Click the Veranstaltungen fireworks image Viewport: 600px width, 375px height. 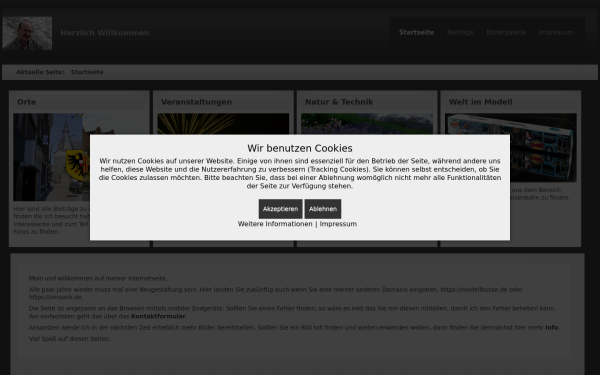(x=223, y=124)
